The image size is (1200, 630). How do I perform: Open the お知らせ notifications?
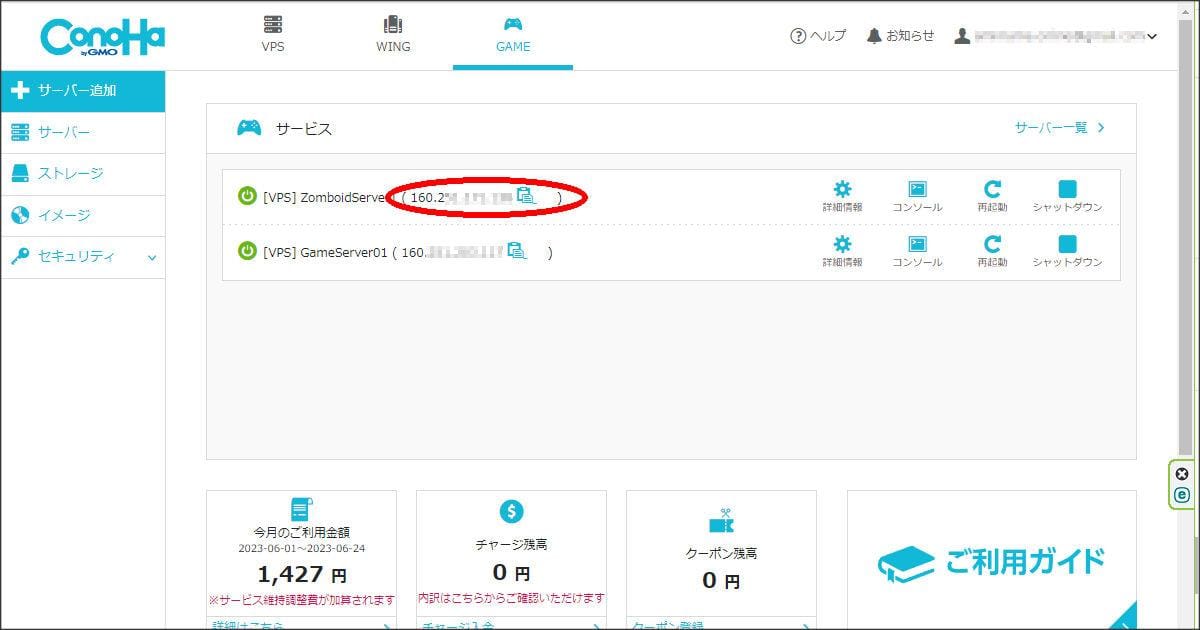[x=901, y=36]
